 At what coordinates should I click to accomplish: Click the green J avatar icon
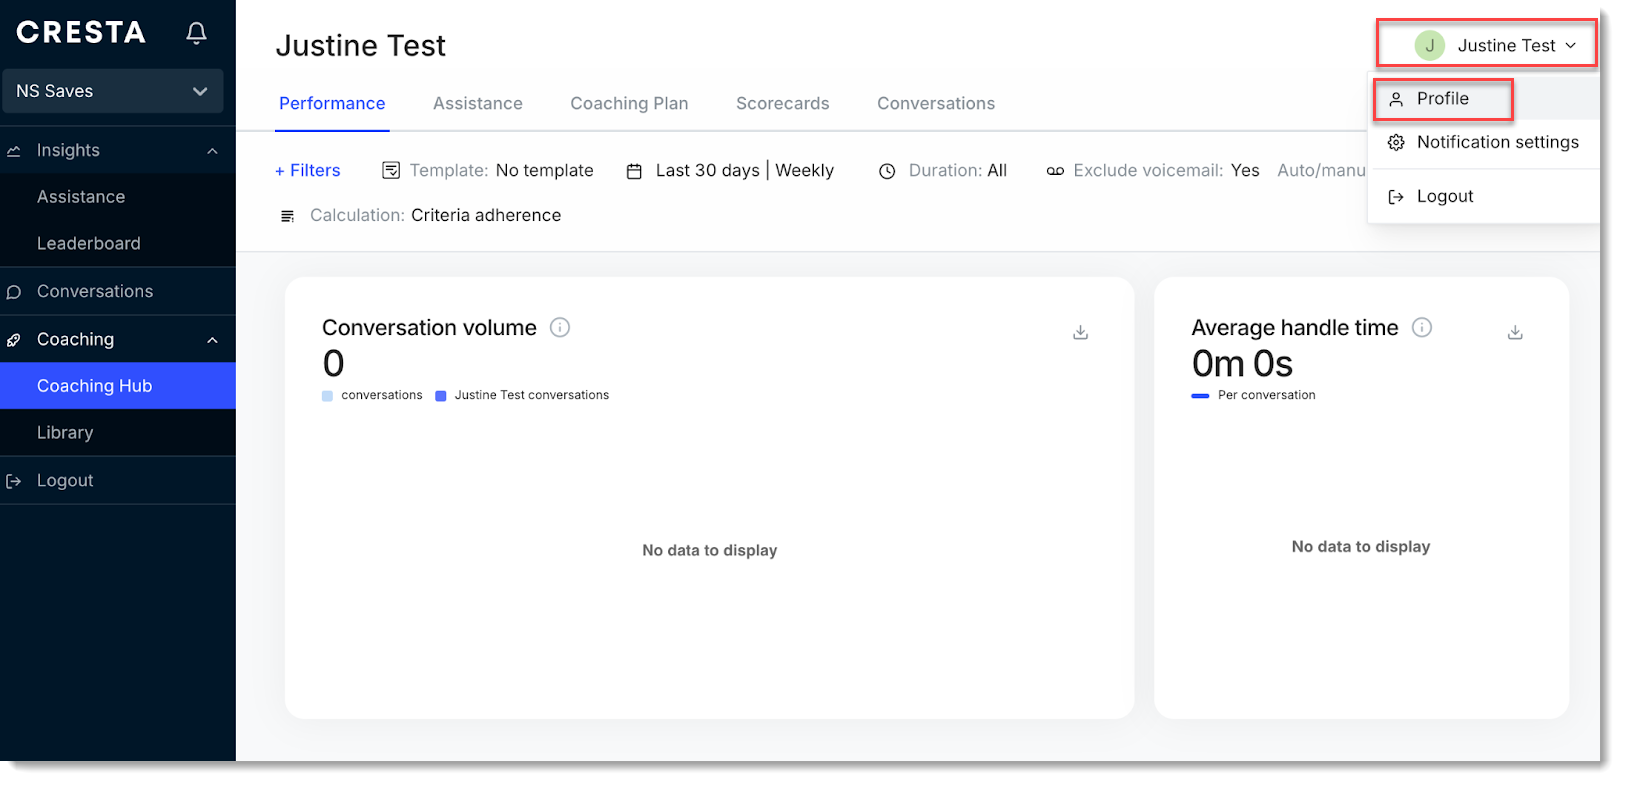[1430, 45]
